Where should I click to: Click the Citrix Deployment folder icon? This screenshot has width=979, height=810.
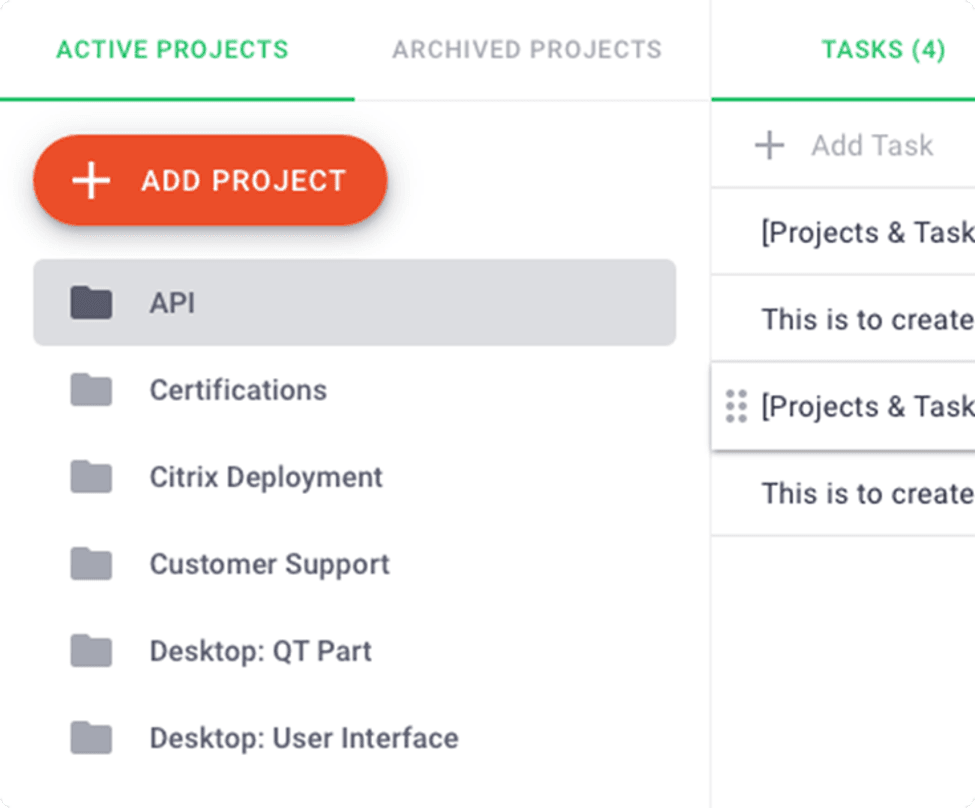[91, 477]
